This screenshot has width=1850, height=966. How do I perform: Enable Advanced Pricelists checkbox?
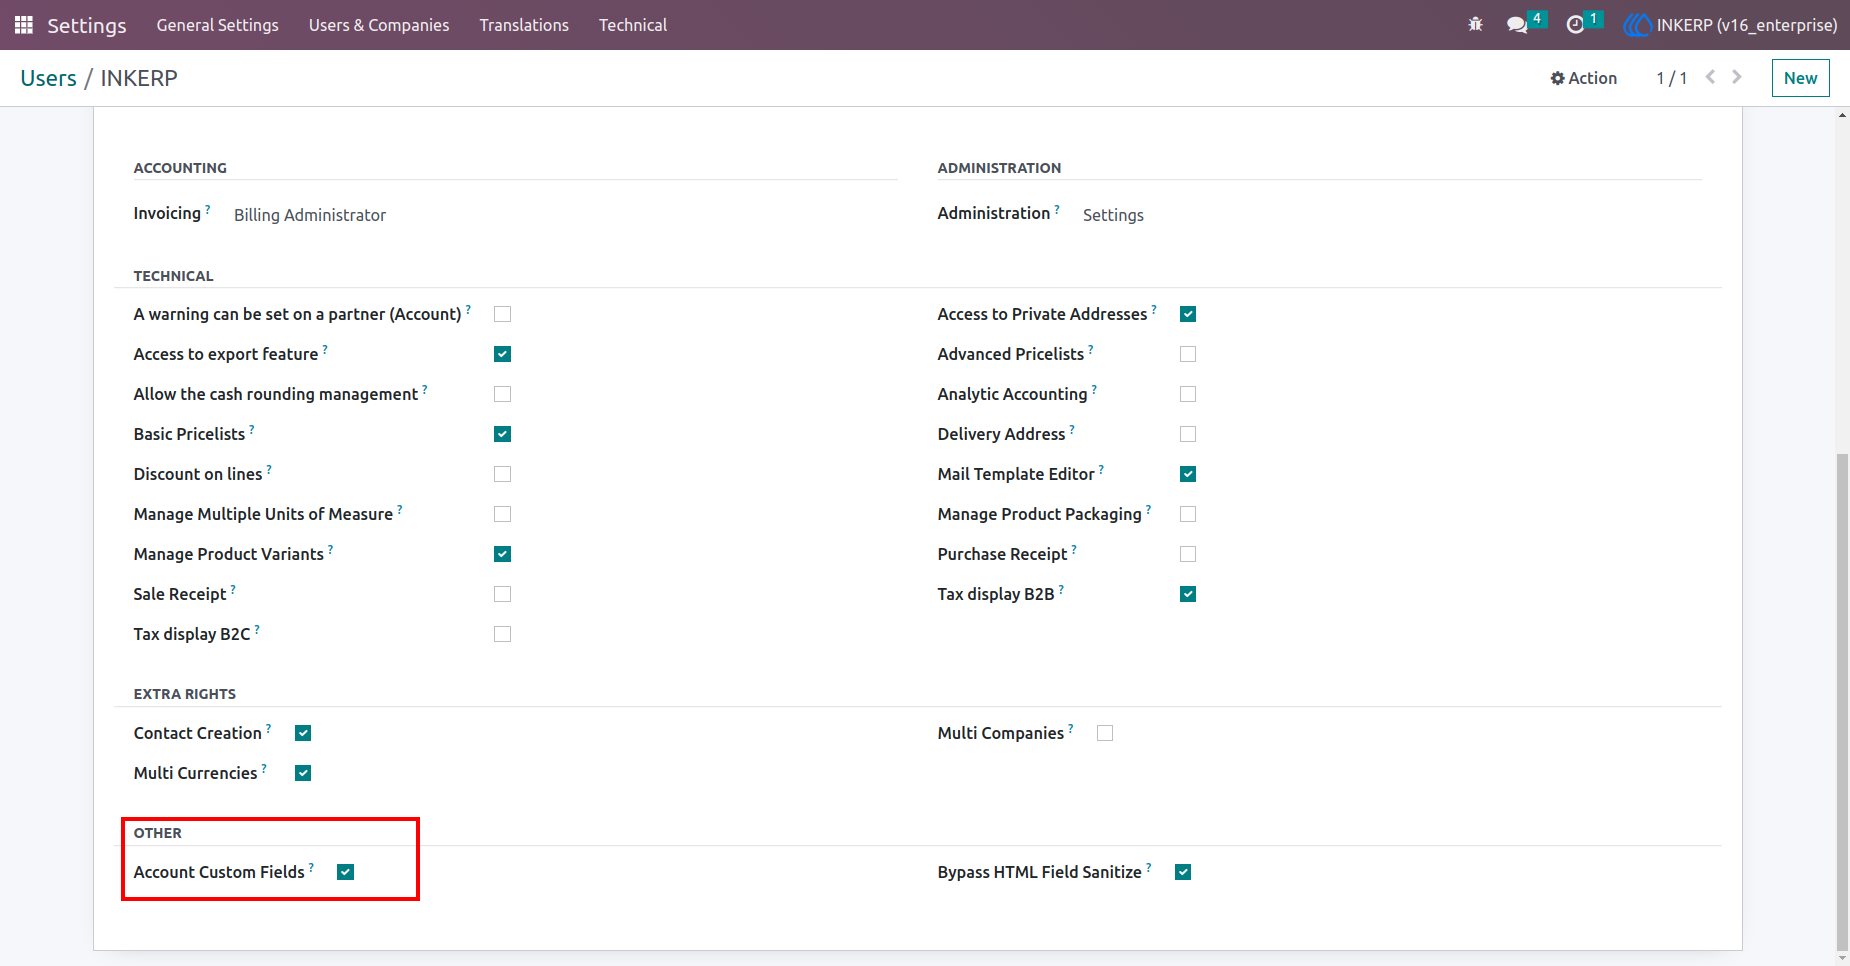click(x=1188, y=354)
